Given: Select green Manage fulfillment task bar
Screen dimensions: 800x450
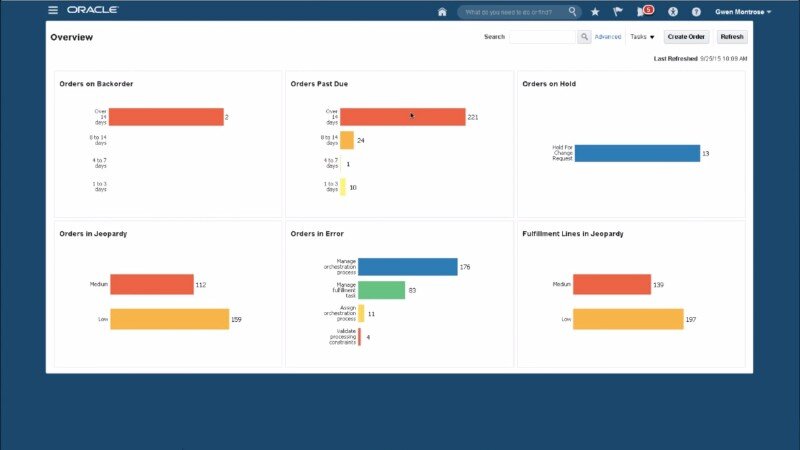Looking at the screenshot, I should (x=381, y=290).
